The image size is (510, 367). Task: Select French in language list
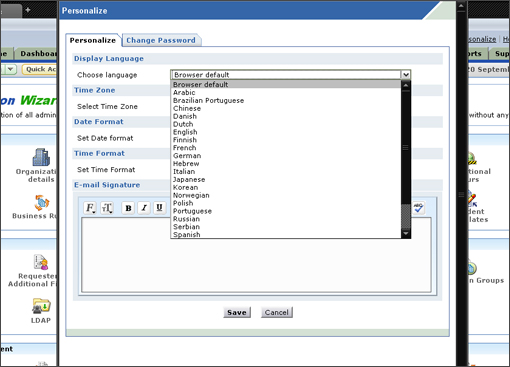tap(286, 148)
